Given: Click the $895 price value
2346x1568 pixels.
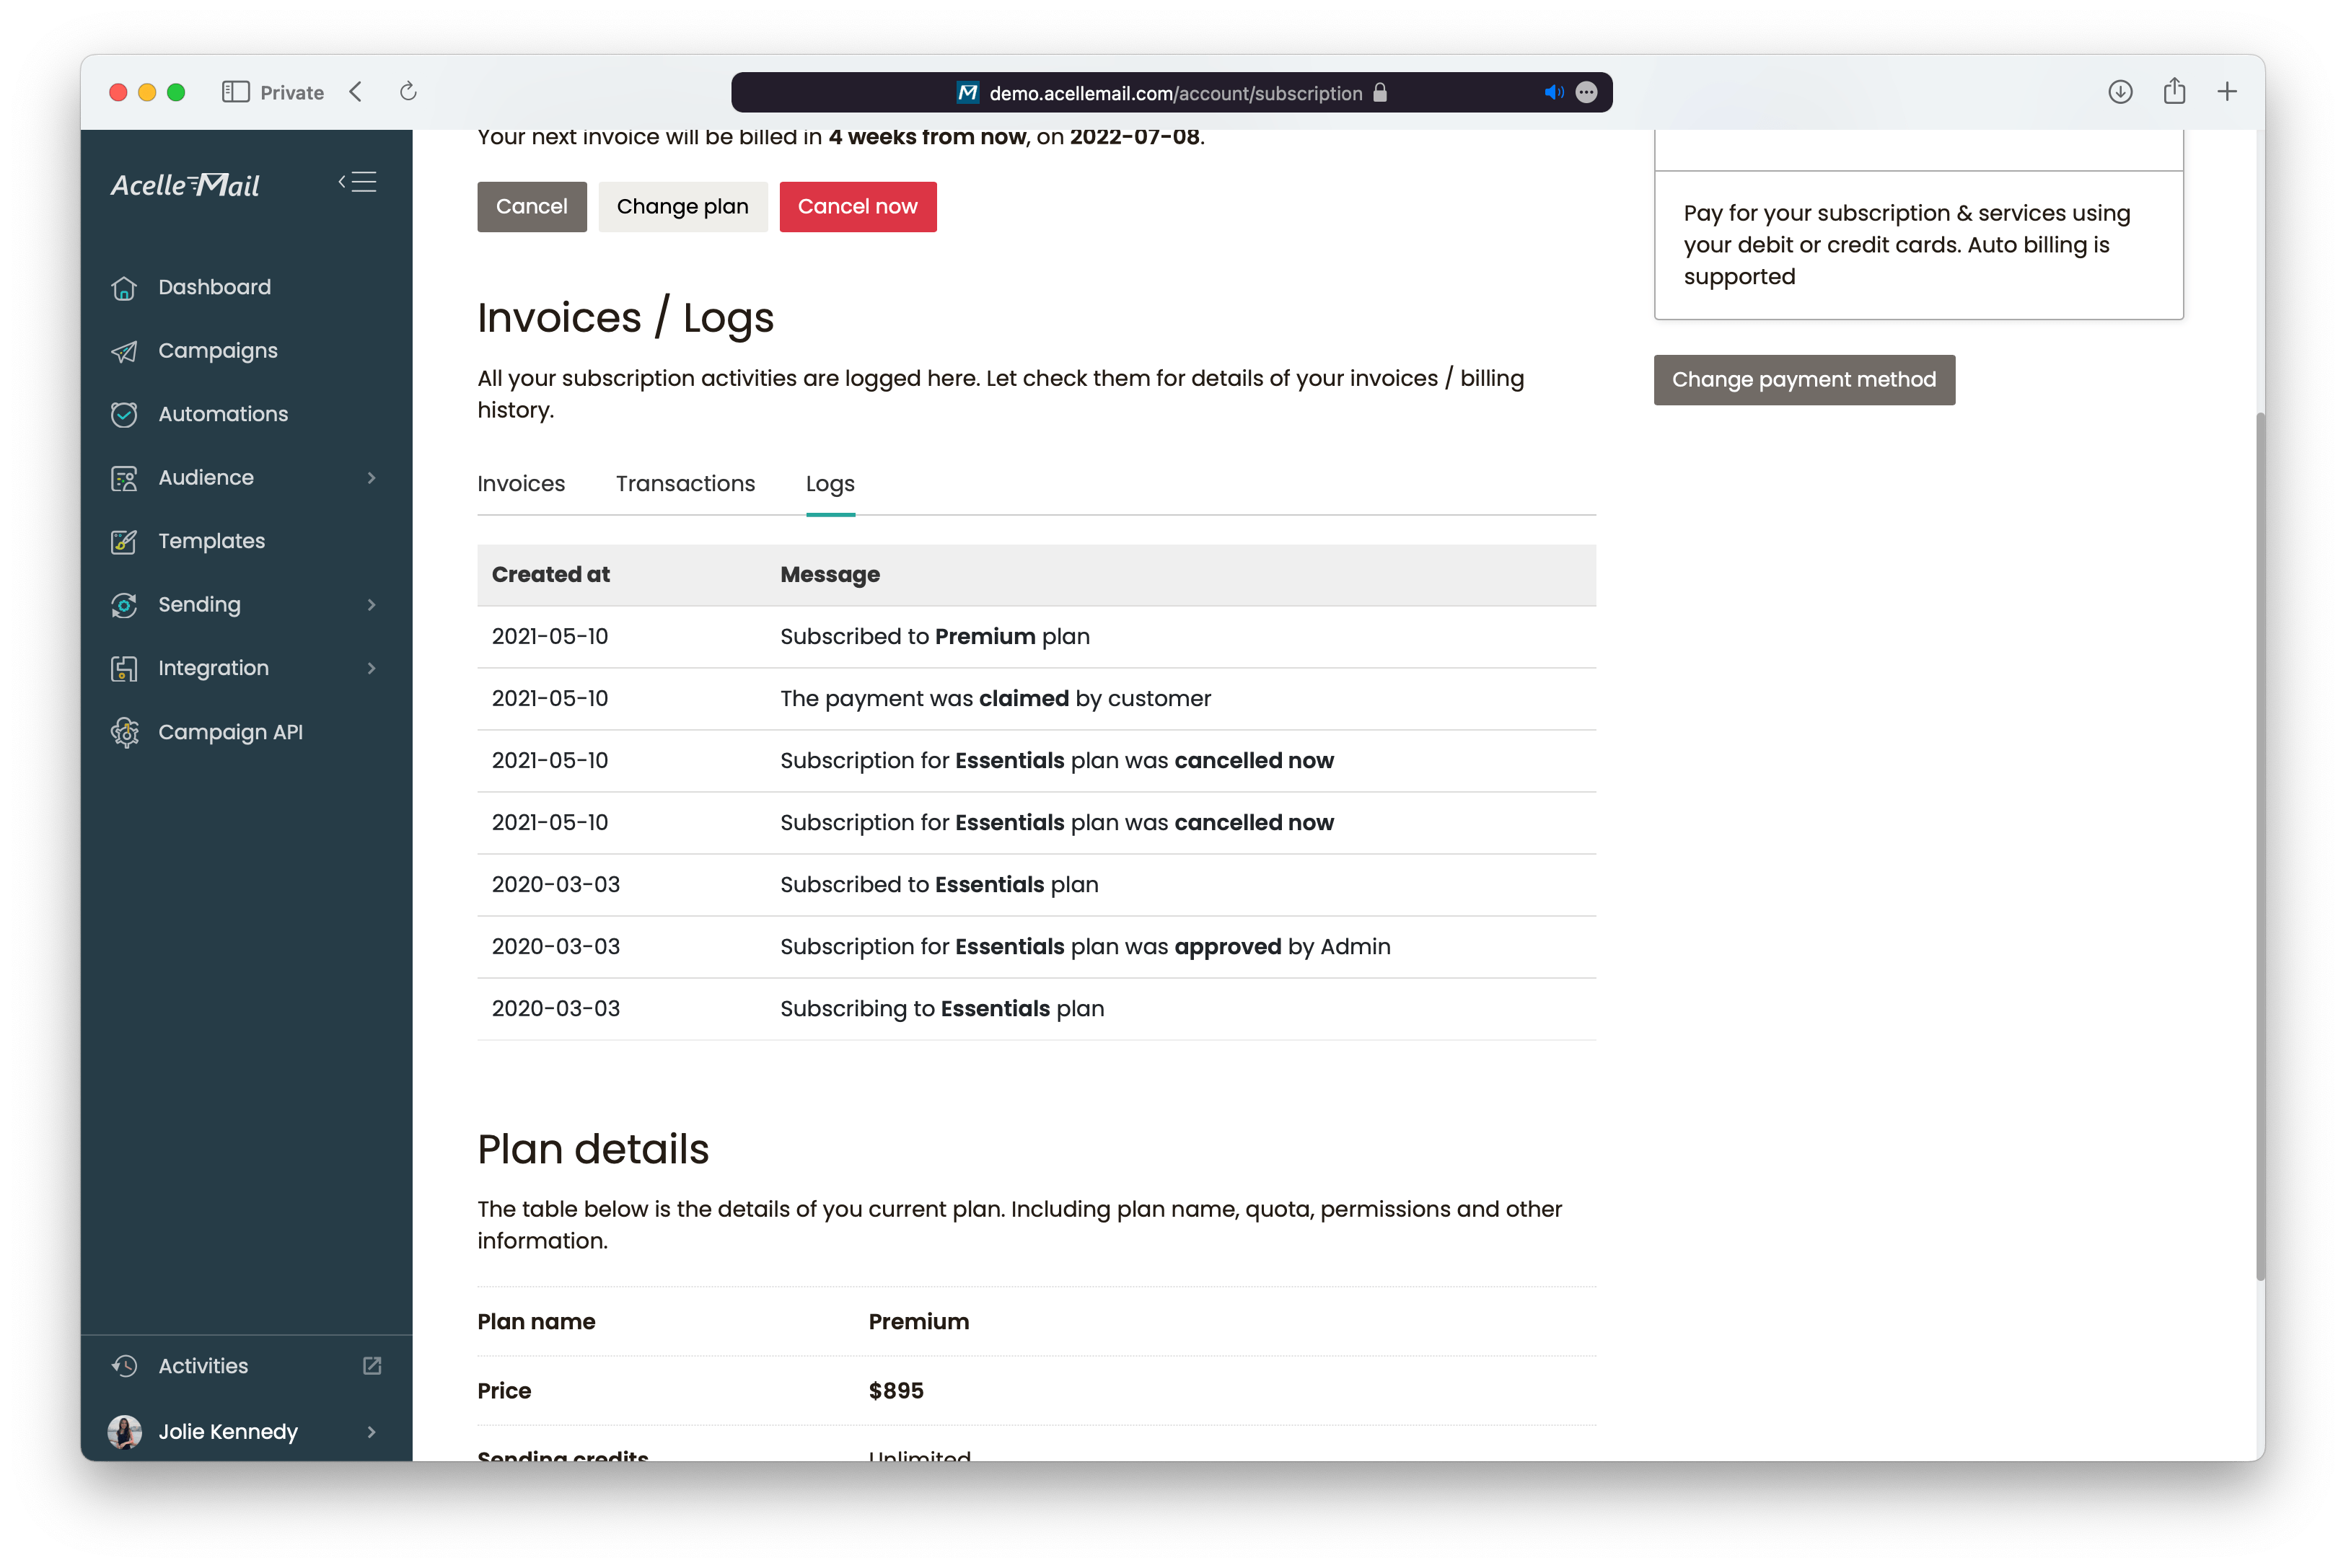Looking at the screenshot, I should pyautogui.click(x=896, y=1391).
